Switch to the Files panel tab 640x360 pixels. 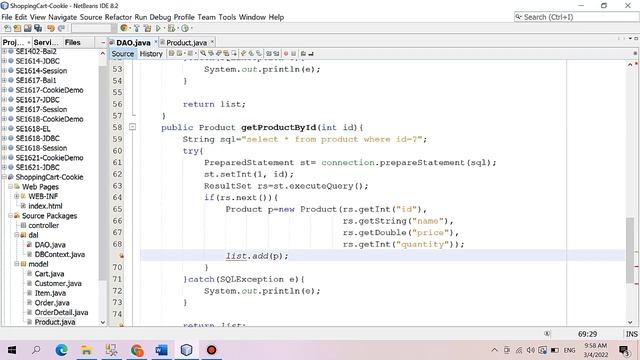coord(73,42)
